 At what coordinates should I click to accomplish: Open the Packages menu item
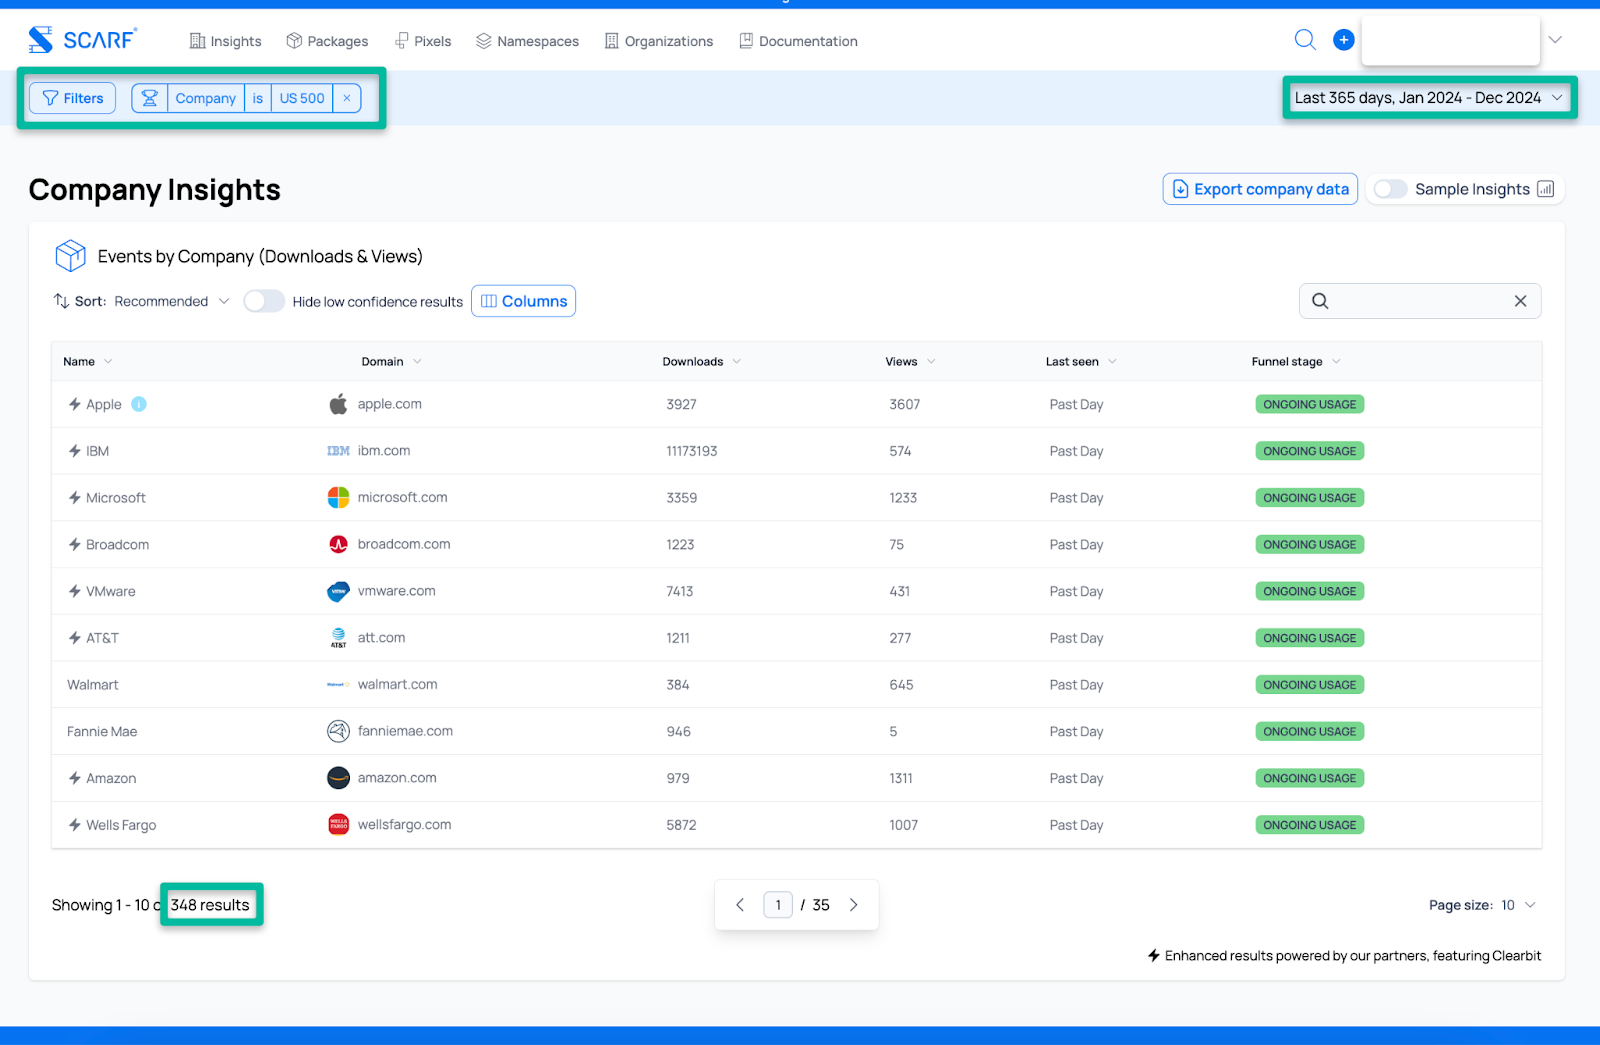[327, 41]
